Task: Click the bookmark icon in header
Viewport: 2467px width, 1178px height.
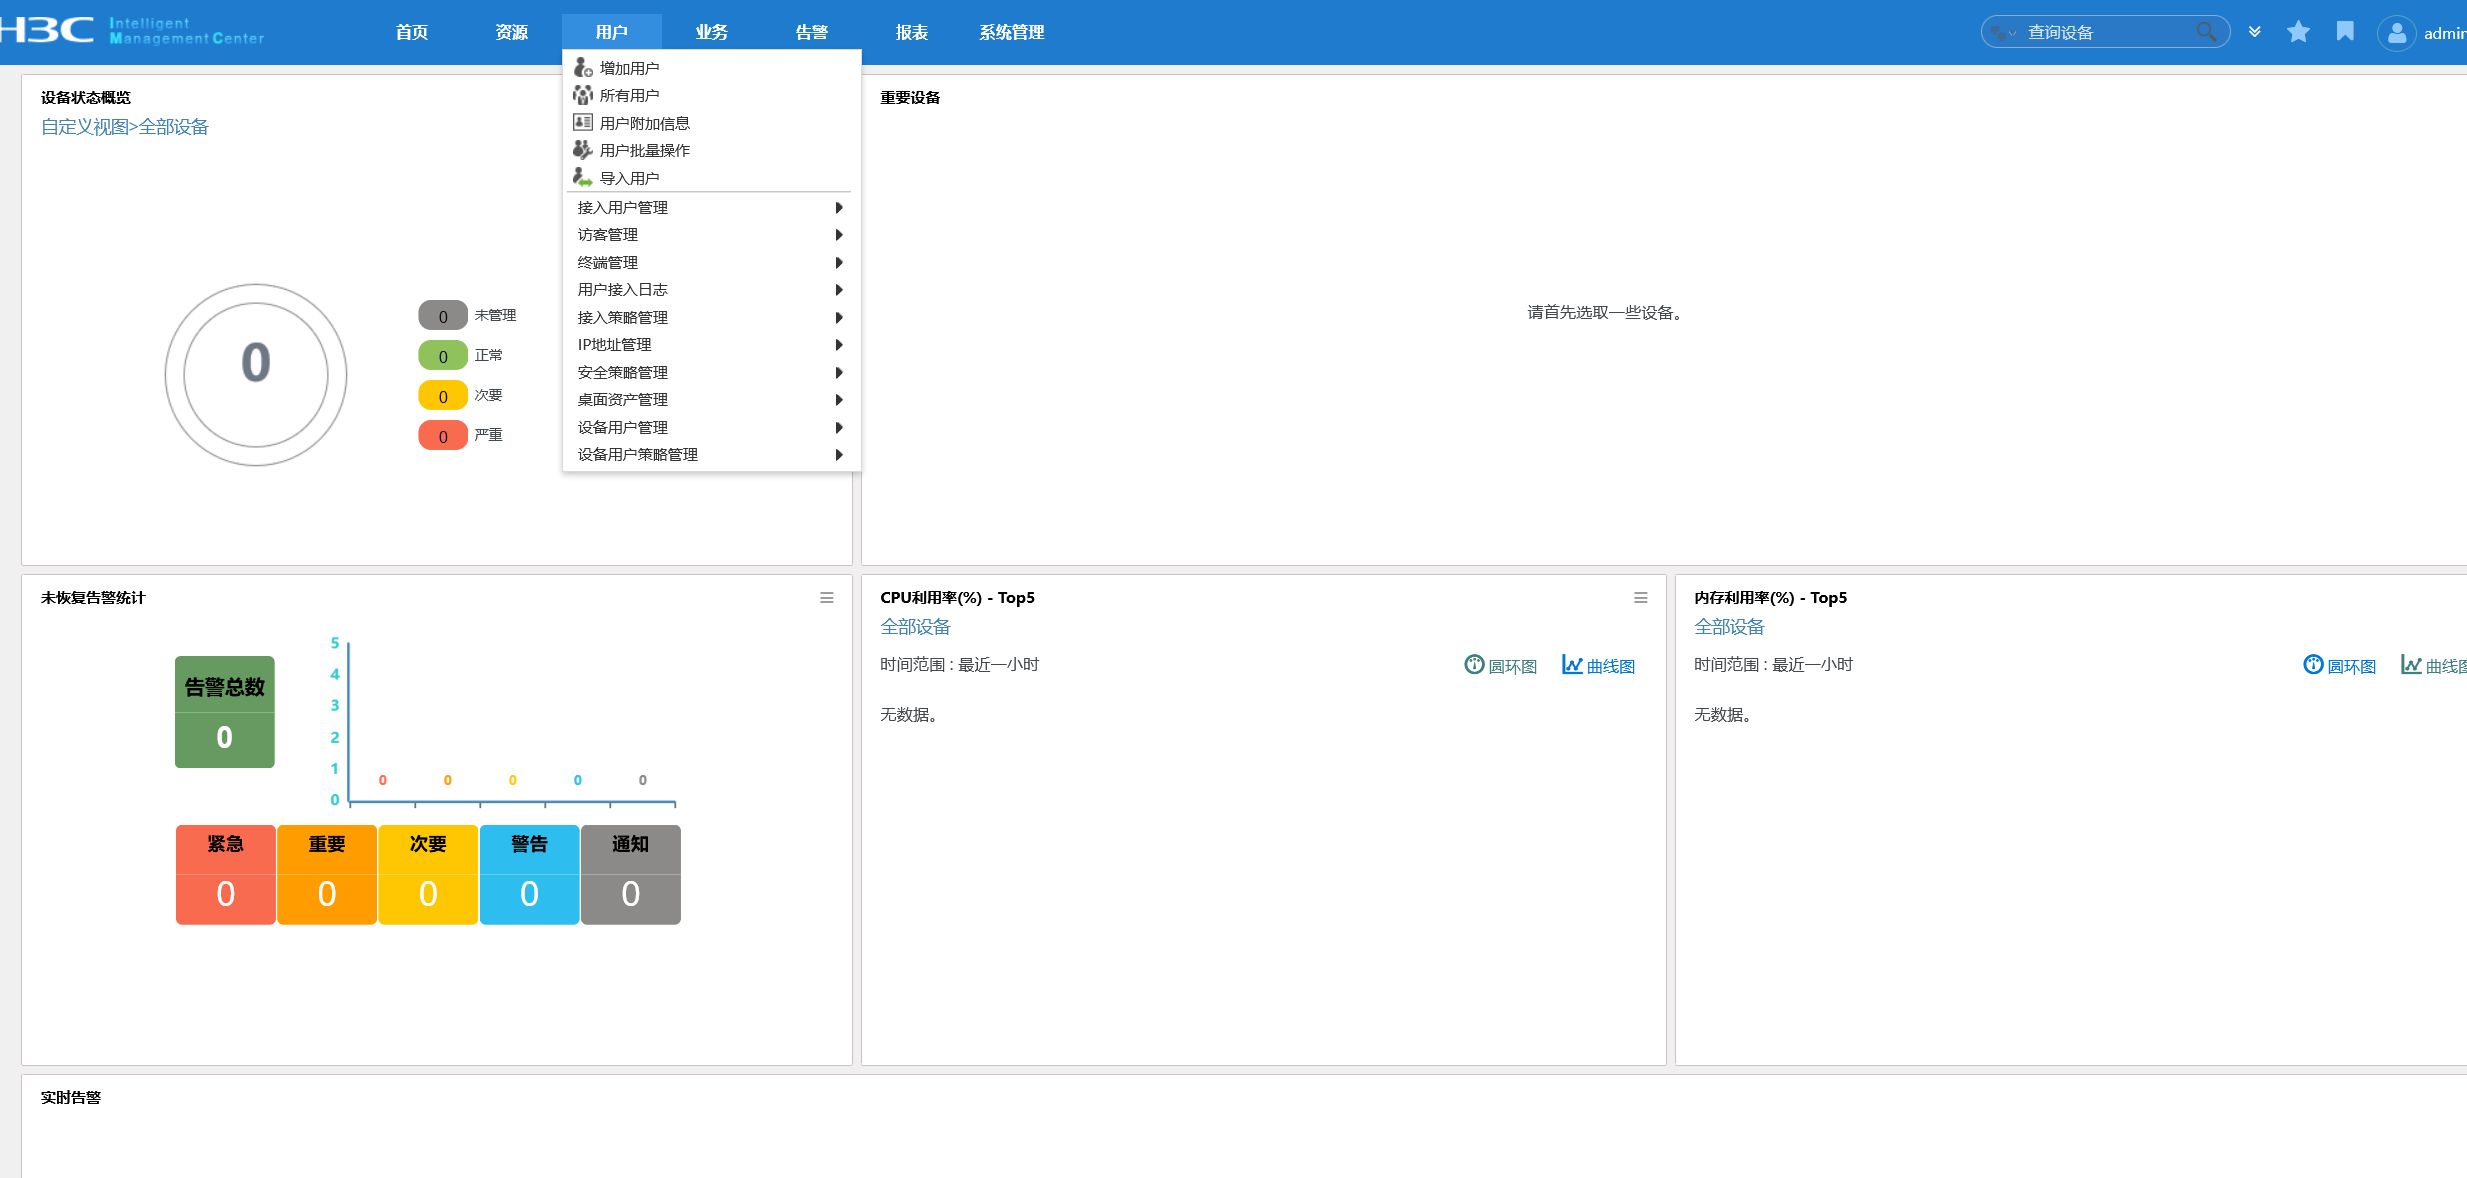Action: click(2345, 32)
